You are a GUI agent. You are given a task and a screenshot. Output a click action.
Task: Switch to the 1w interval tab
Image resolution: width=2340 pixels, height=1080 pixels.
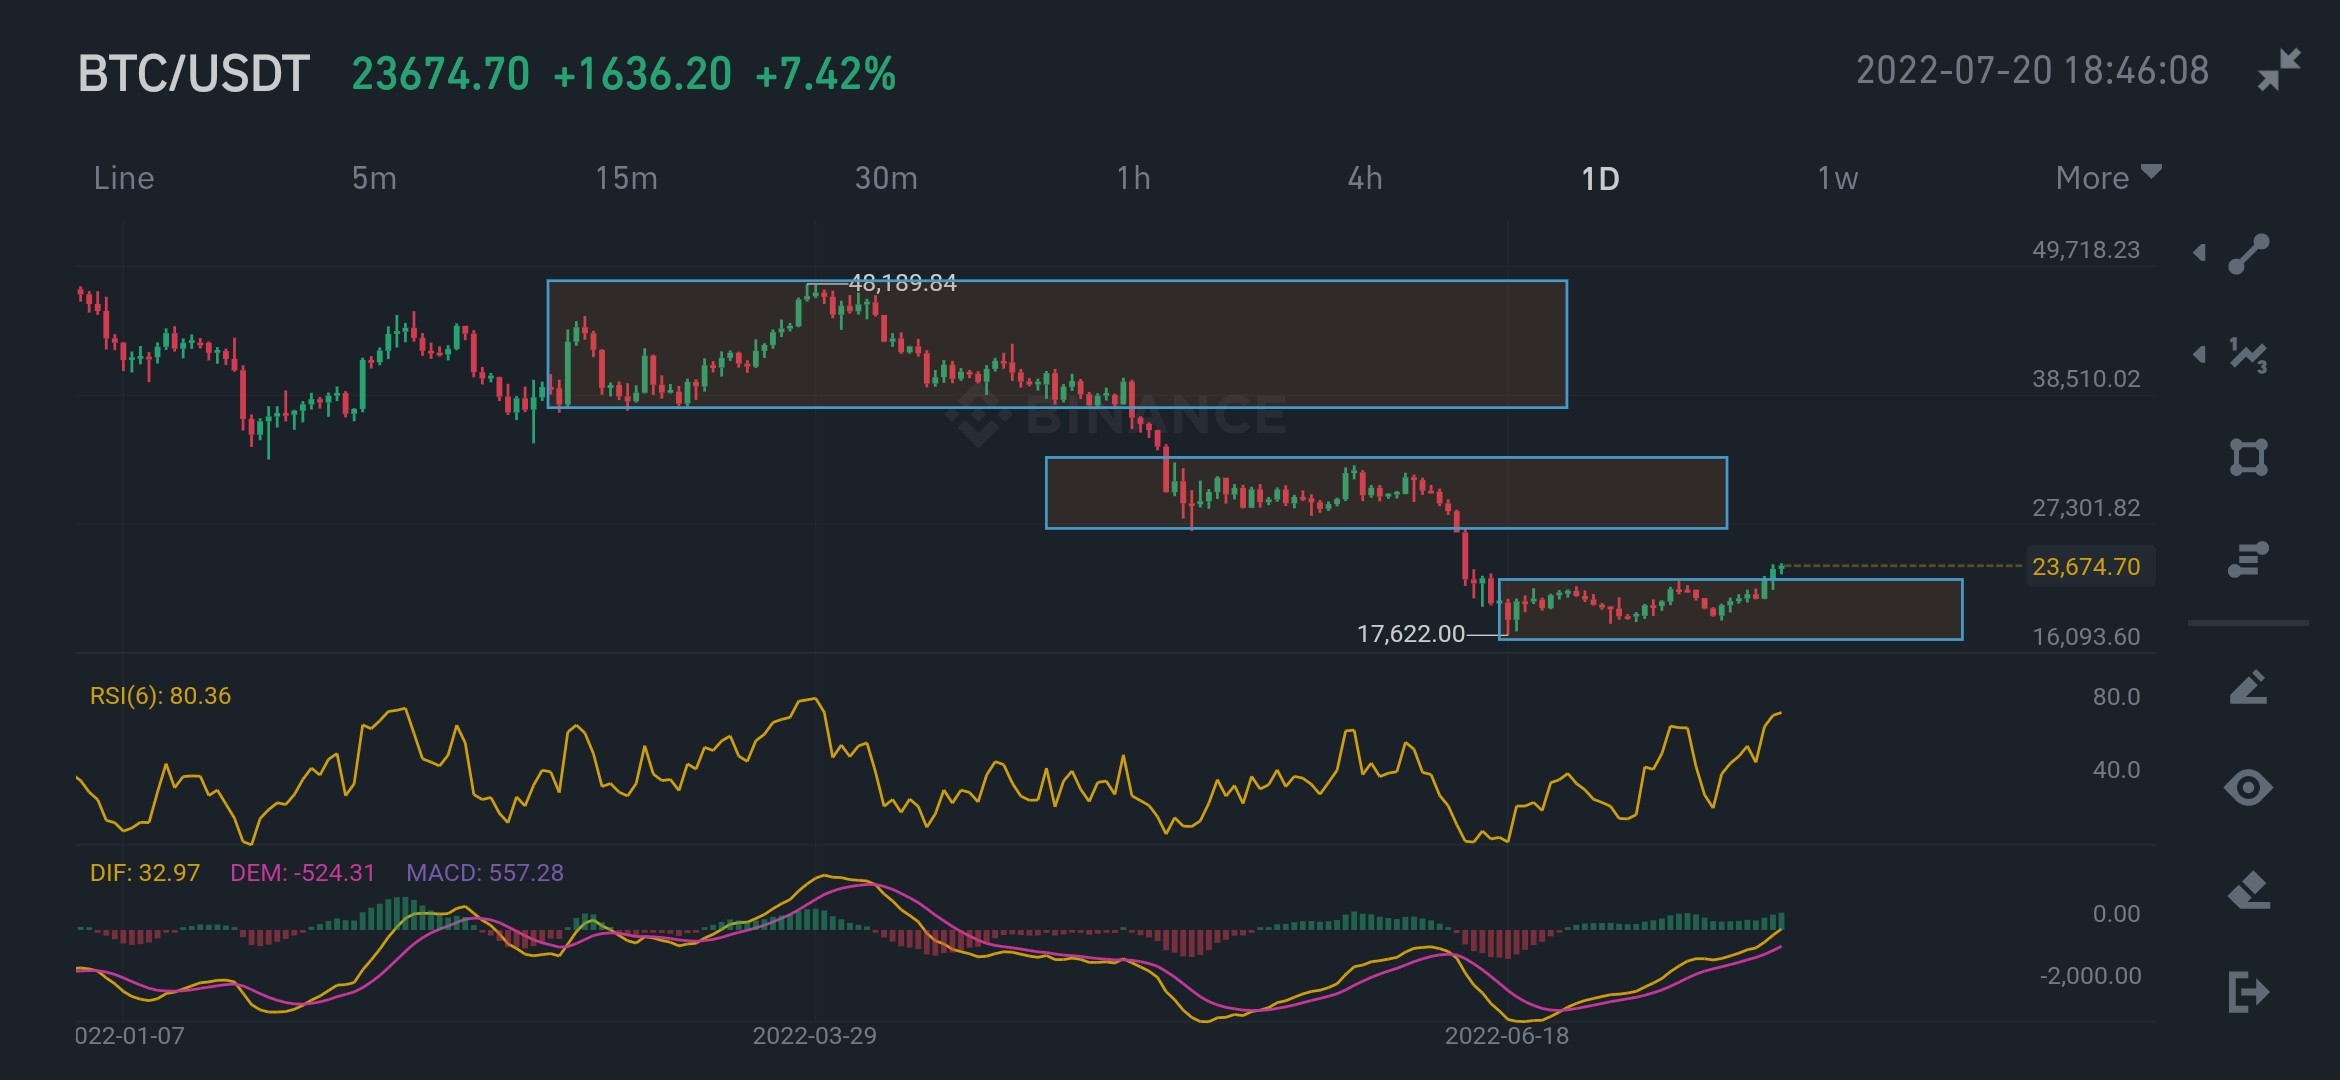(1837, 178)
